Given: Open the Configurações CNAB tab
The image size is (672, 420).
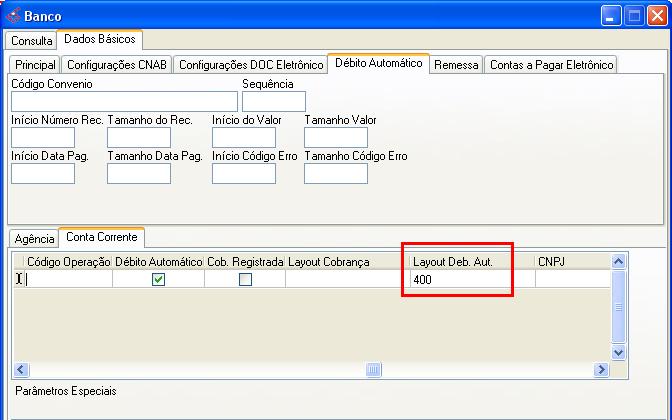Looking at the screenshot, I should point(119,65).
